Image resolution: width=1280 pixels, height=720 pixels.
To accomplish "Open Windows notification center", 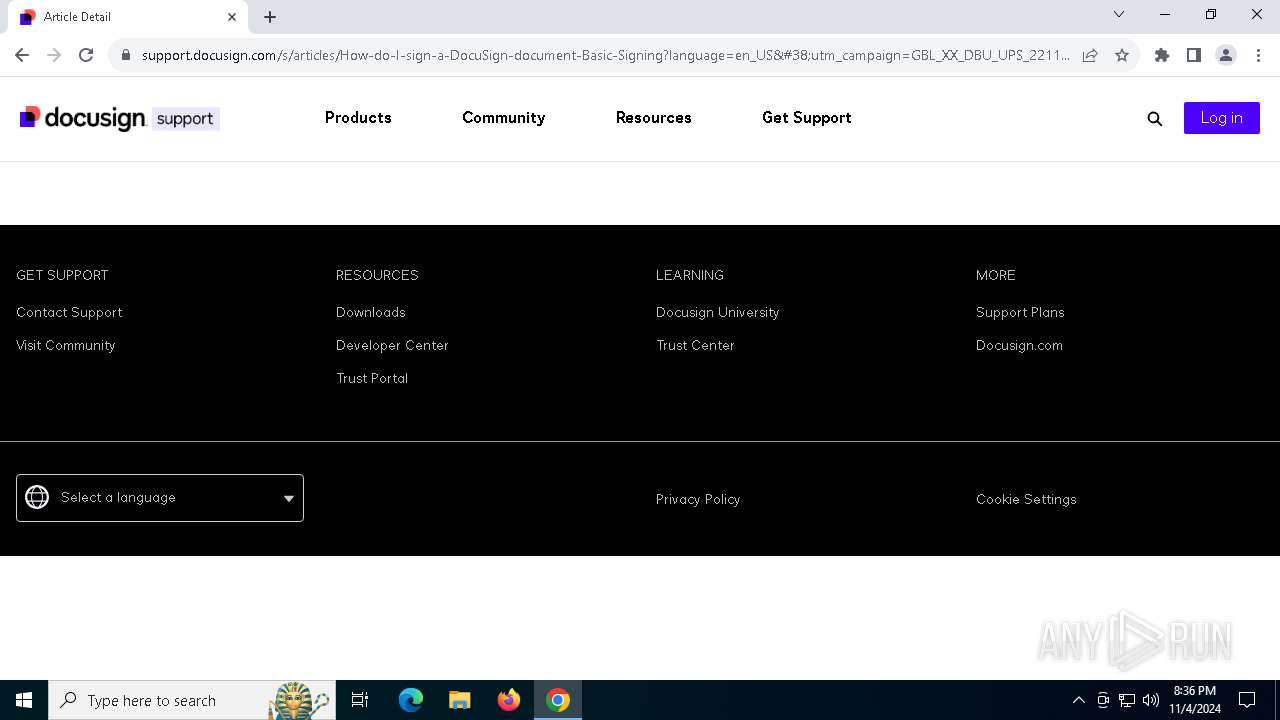I will click(x=1247, y=700).
